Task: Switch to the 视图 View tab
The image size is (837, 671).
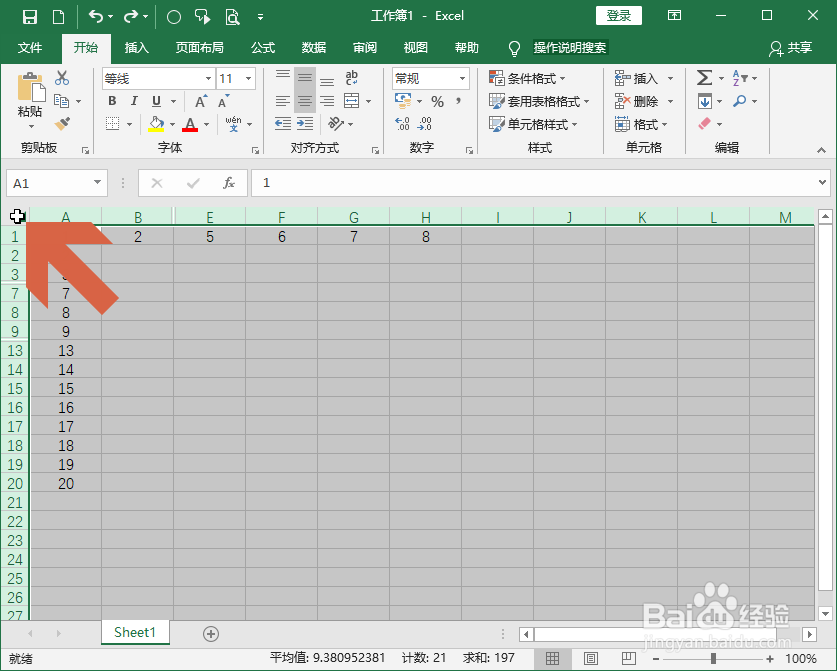Action: (x=416, y=48)
